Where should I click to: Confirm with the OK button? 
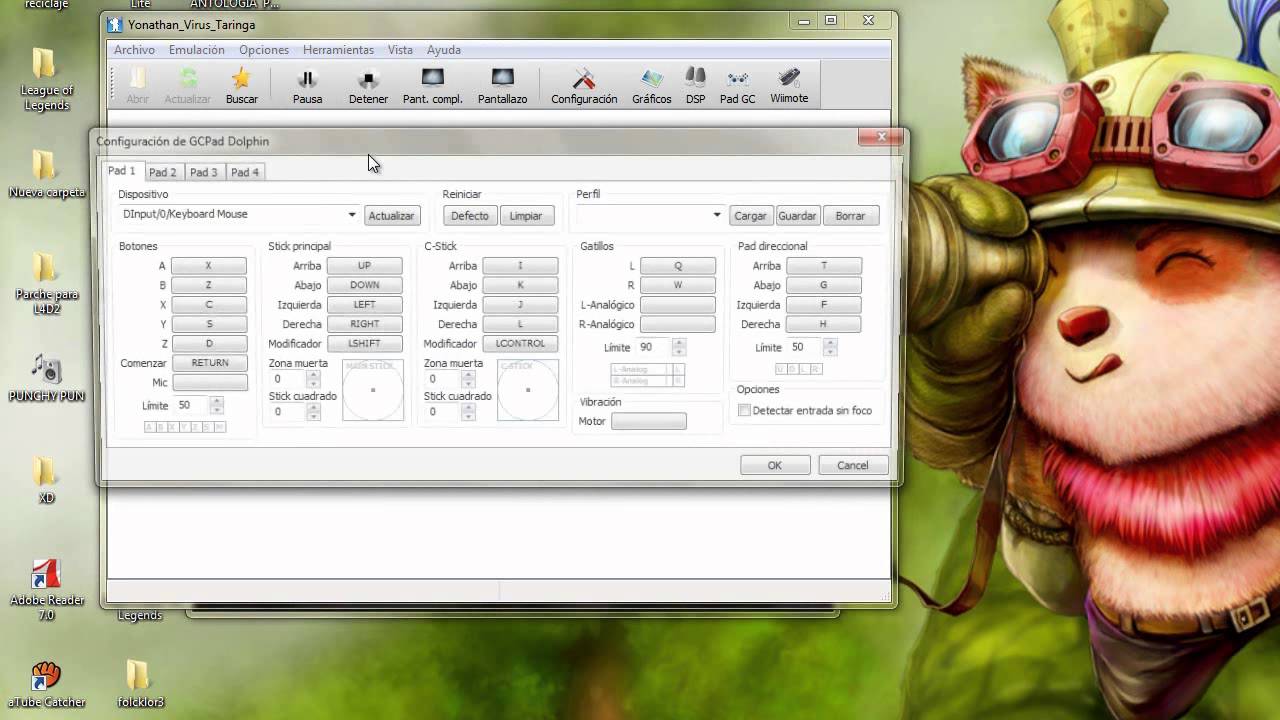[774, 465]
